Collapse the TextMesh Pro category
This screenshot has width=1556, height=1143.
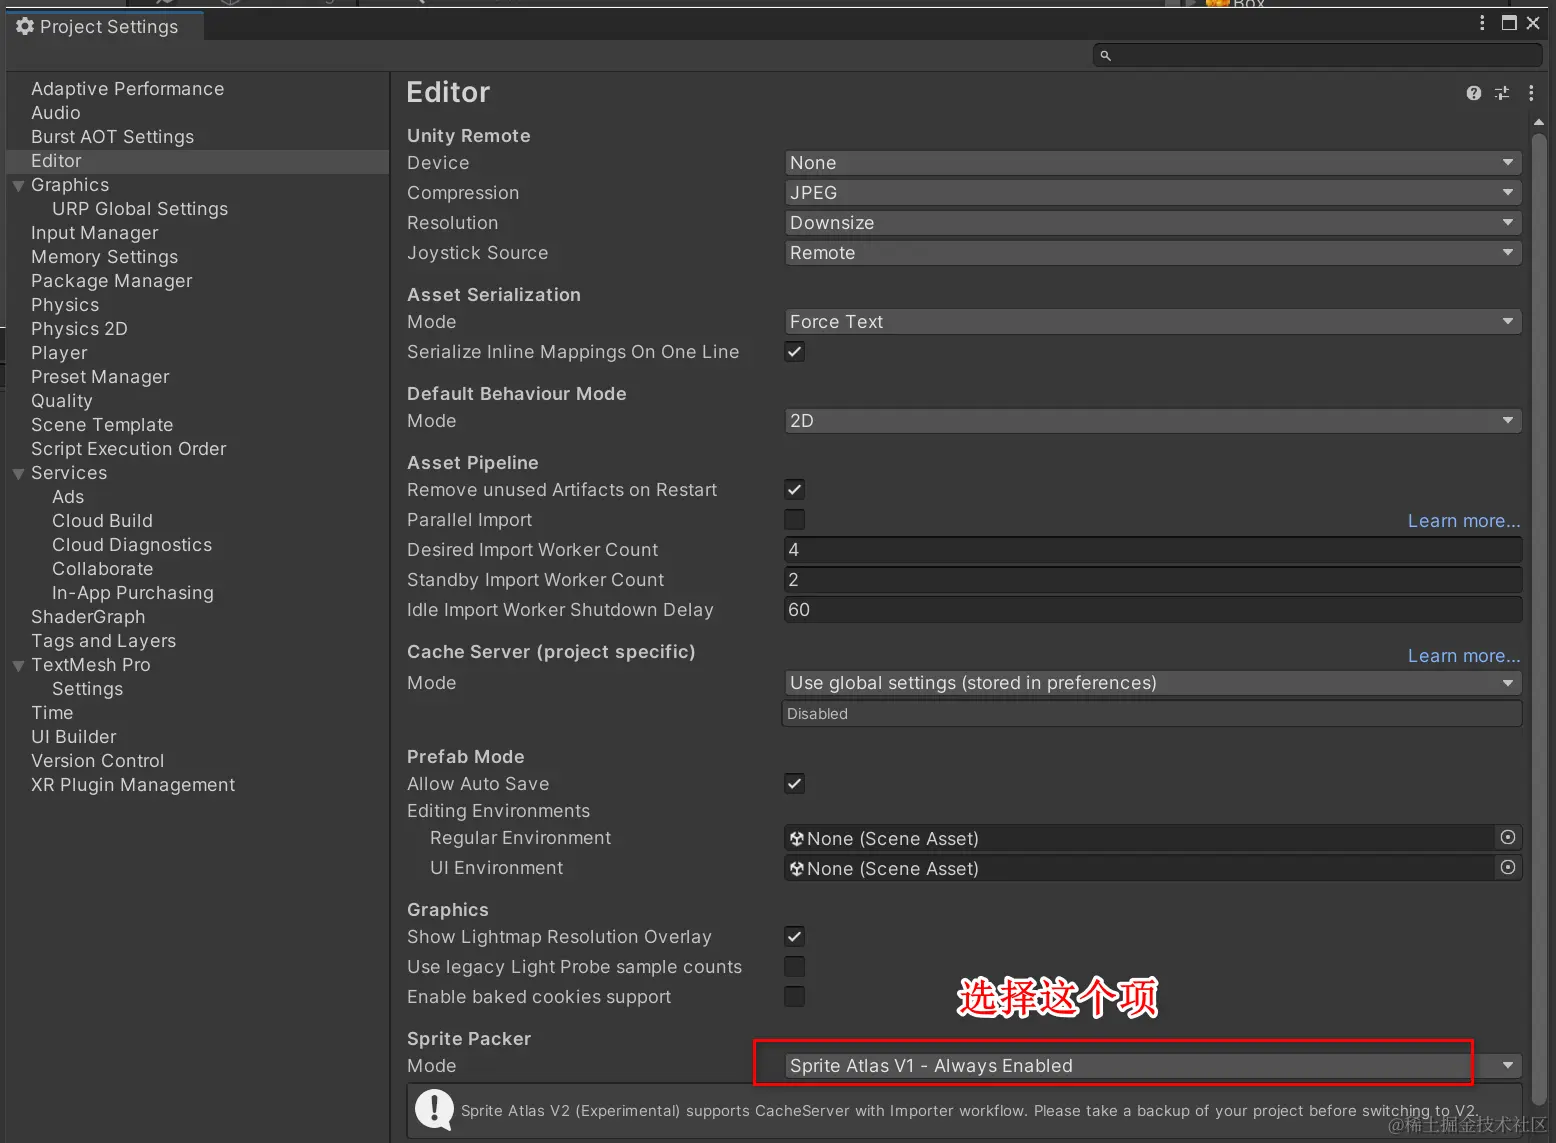18,666
